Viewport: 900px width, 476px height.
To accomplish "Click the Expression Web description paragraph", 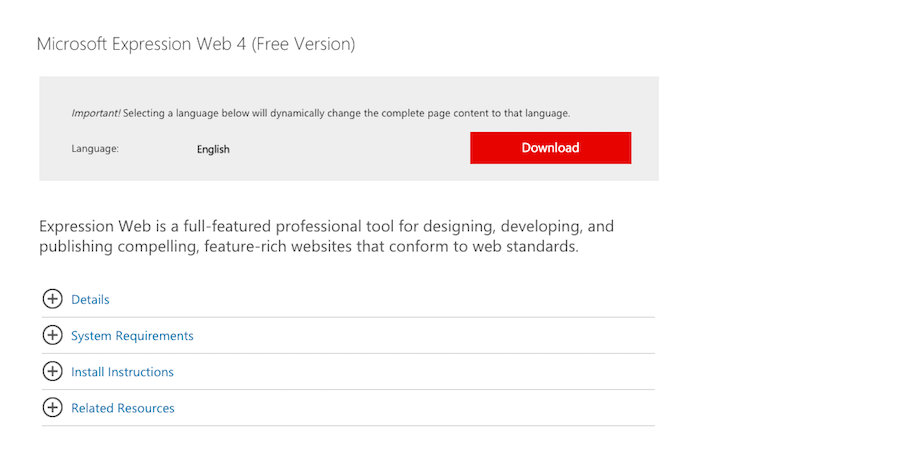I will click(x=327, y=236).
